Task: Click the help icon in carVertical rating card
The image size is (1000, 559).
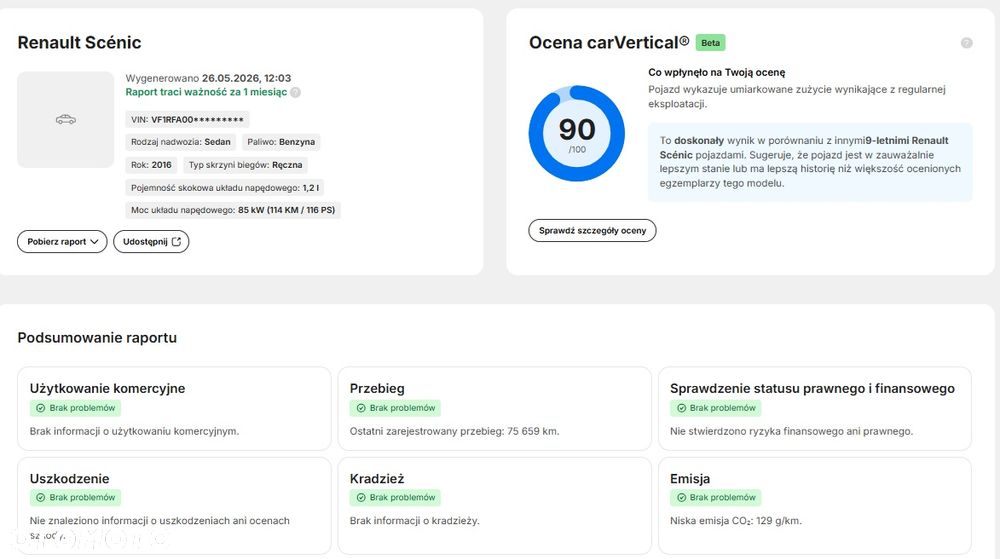Action: point(966,43)
